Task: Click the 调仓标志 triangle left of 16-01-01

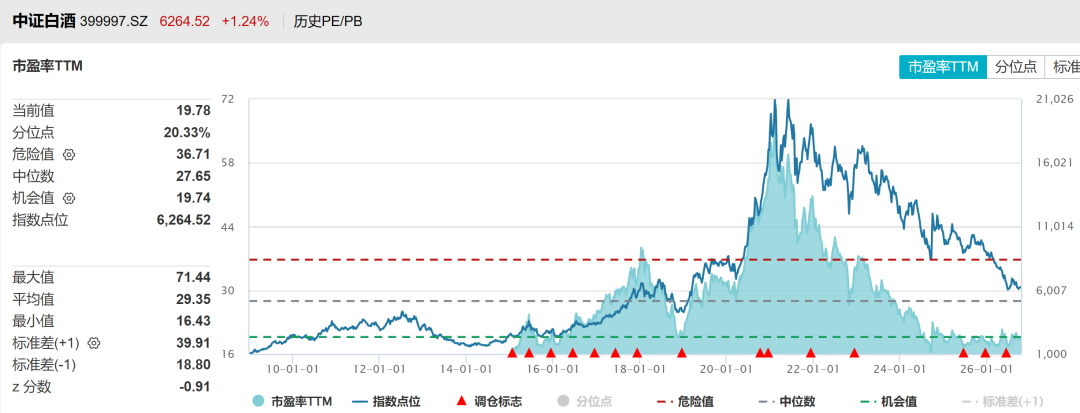Action: (x=550, y=353)
